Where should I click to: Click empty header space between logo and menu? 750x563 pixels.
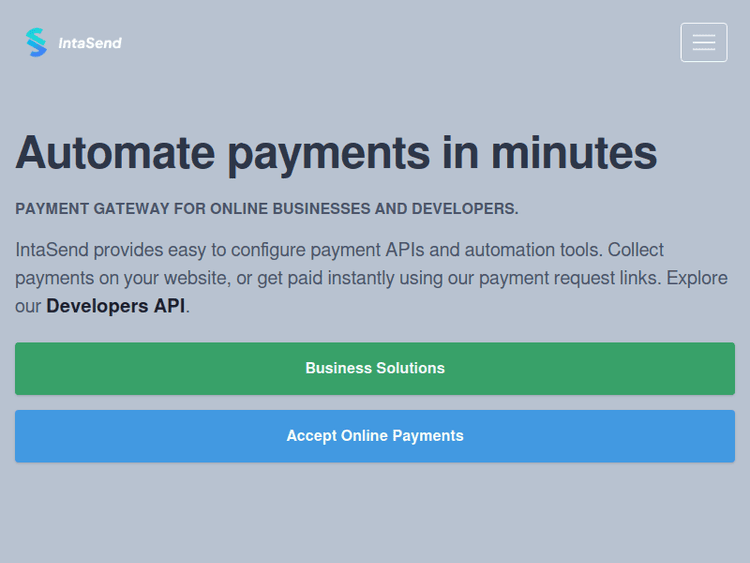[400, 43]
